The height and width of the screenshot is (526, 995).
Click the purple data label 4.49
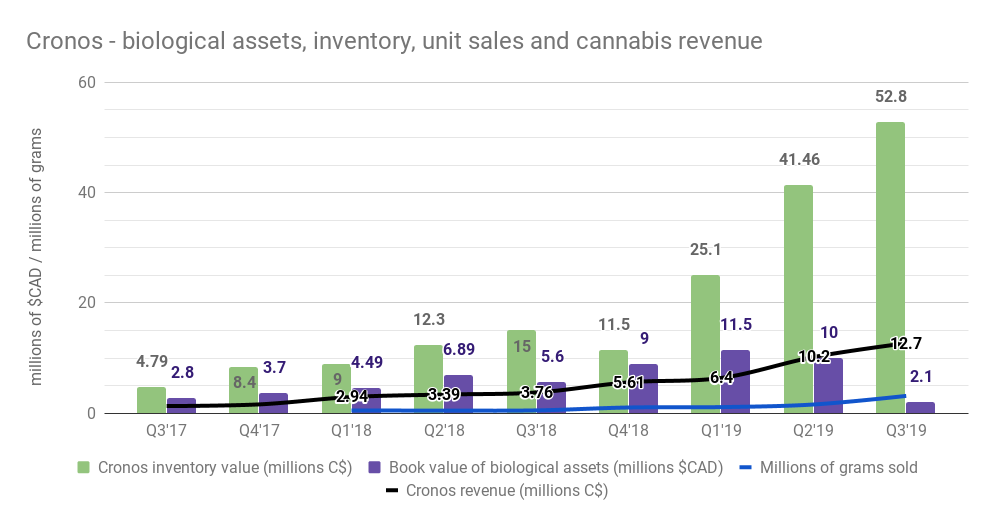[x=367, y=362]
